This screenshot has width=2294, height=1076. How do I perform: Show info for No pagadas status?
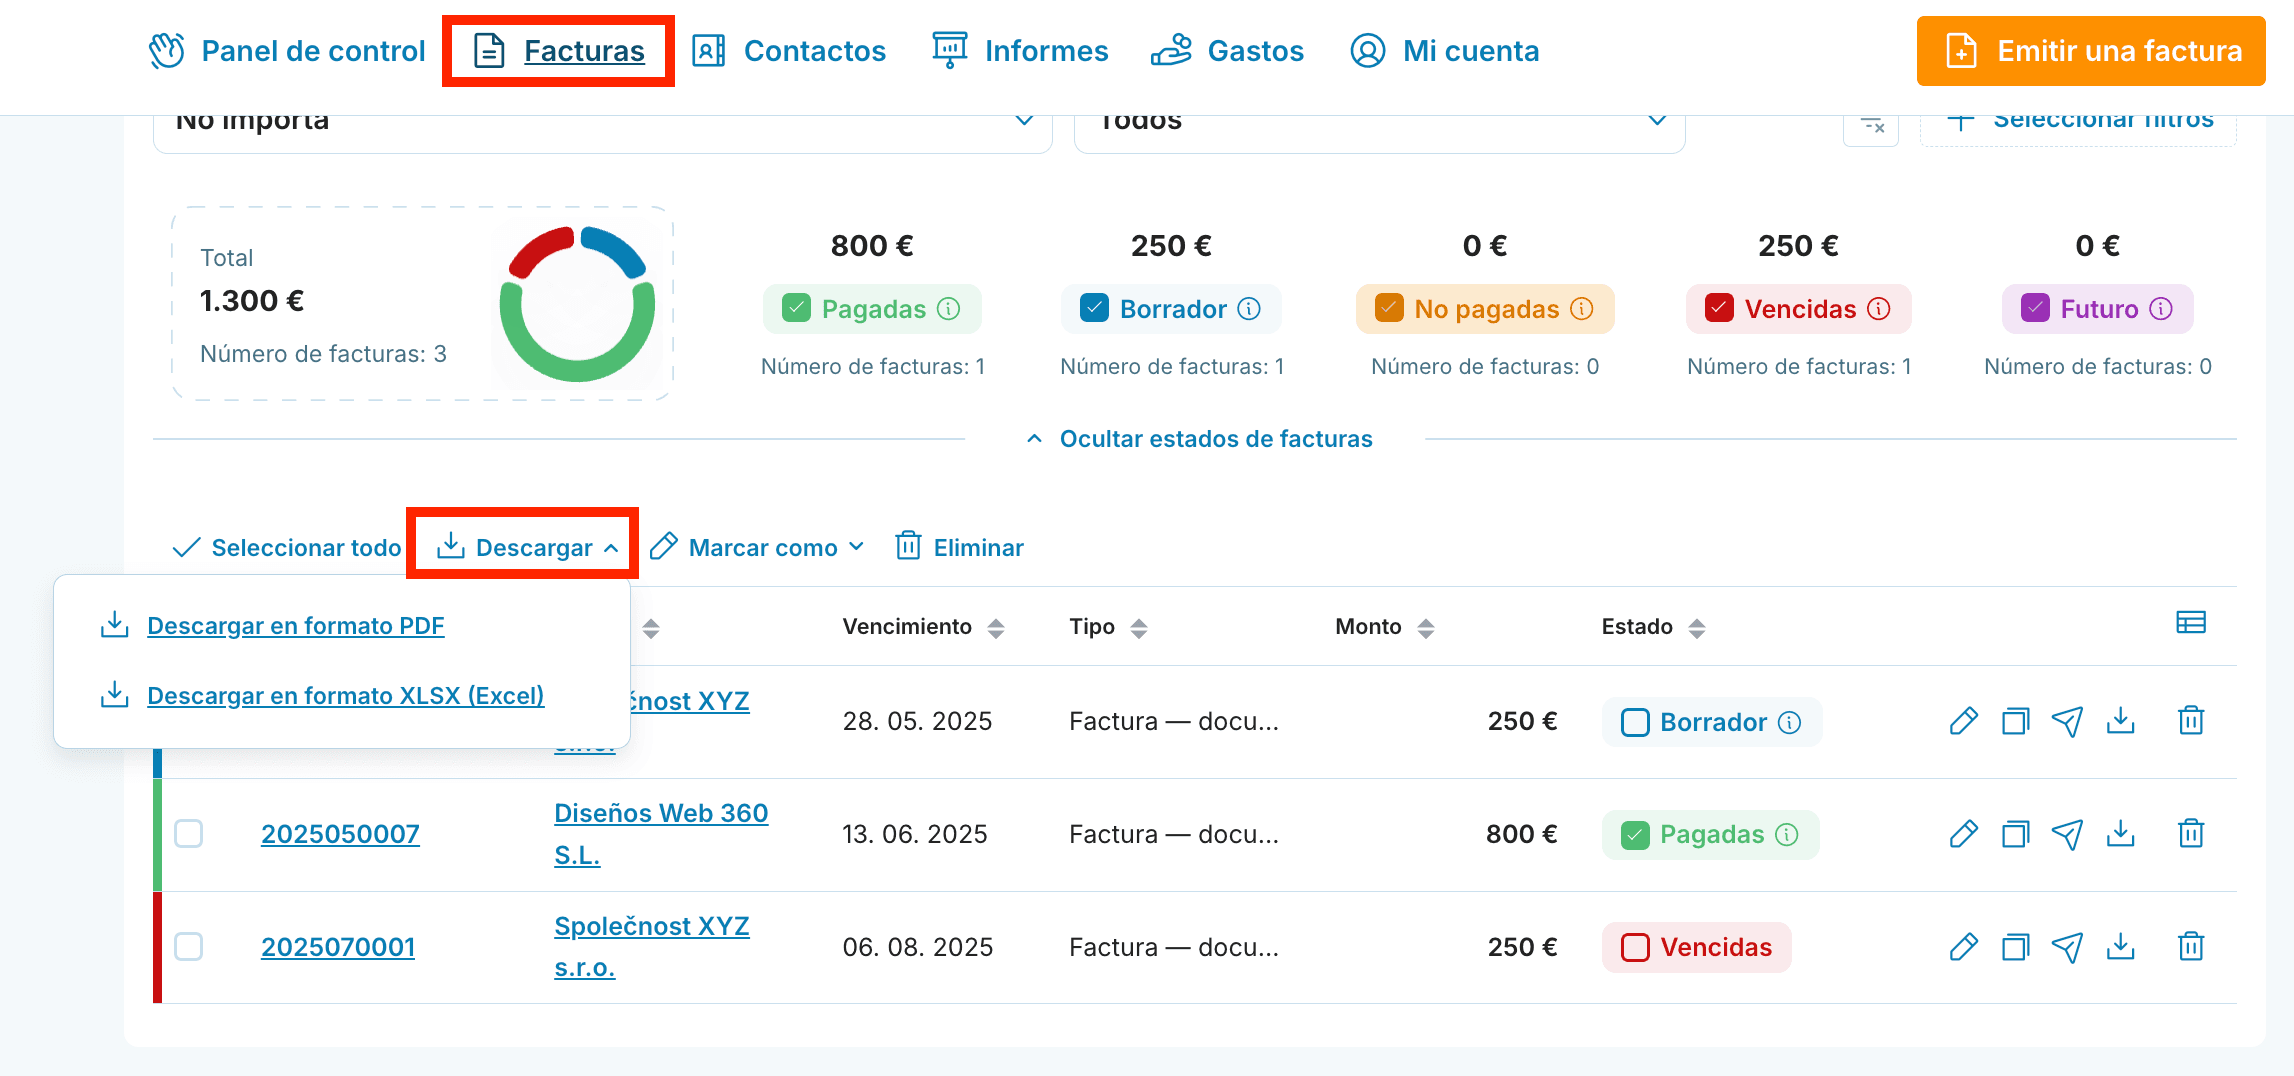point(1582,309)
